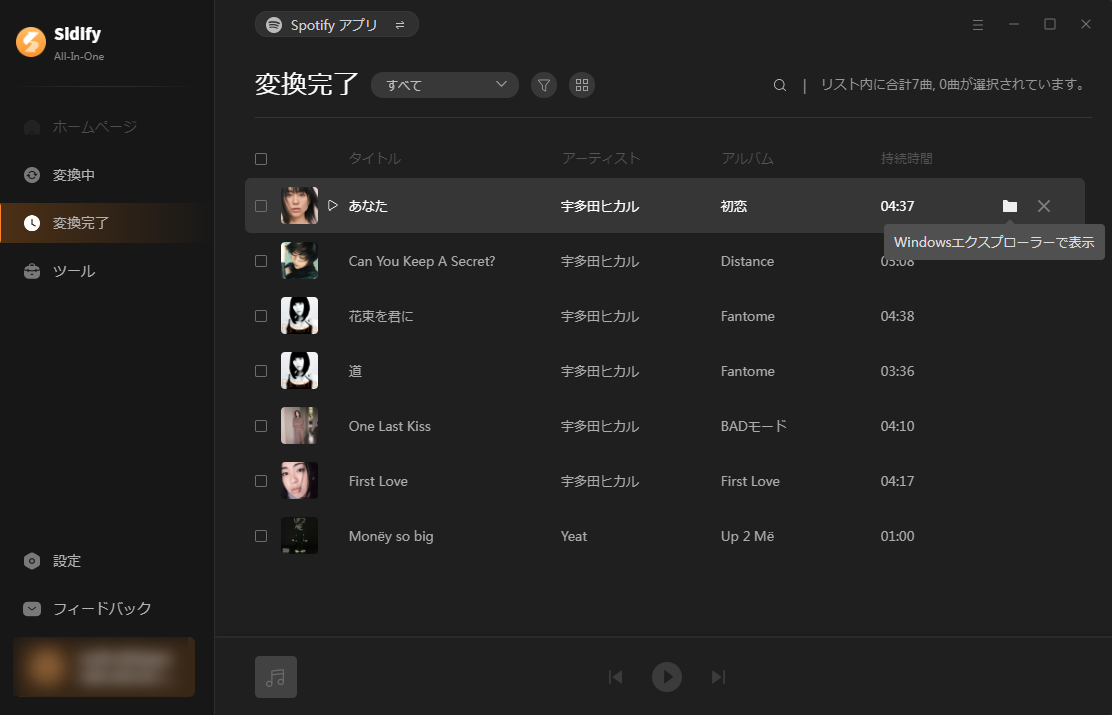Sort by アーティスト column header
1112x715 pixels.
click(x=601, y=159)
